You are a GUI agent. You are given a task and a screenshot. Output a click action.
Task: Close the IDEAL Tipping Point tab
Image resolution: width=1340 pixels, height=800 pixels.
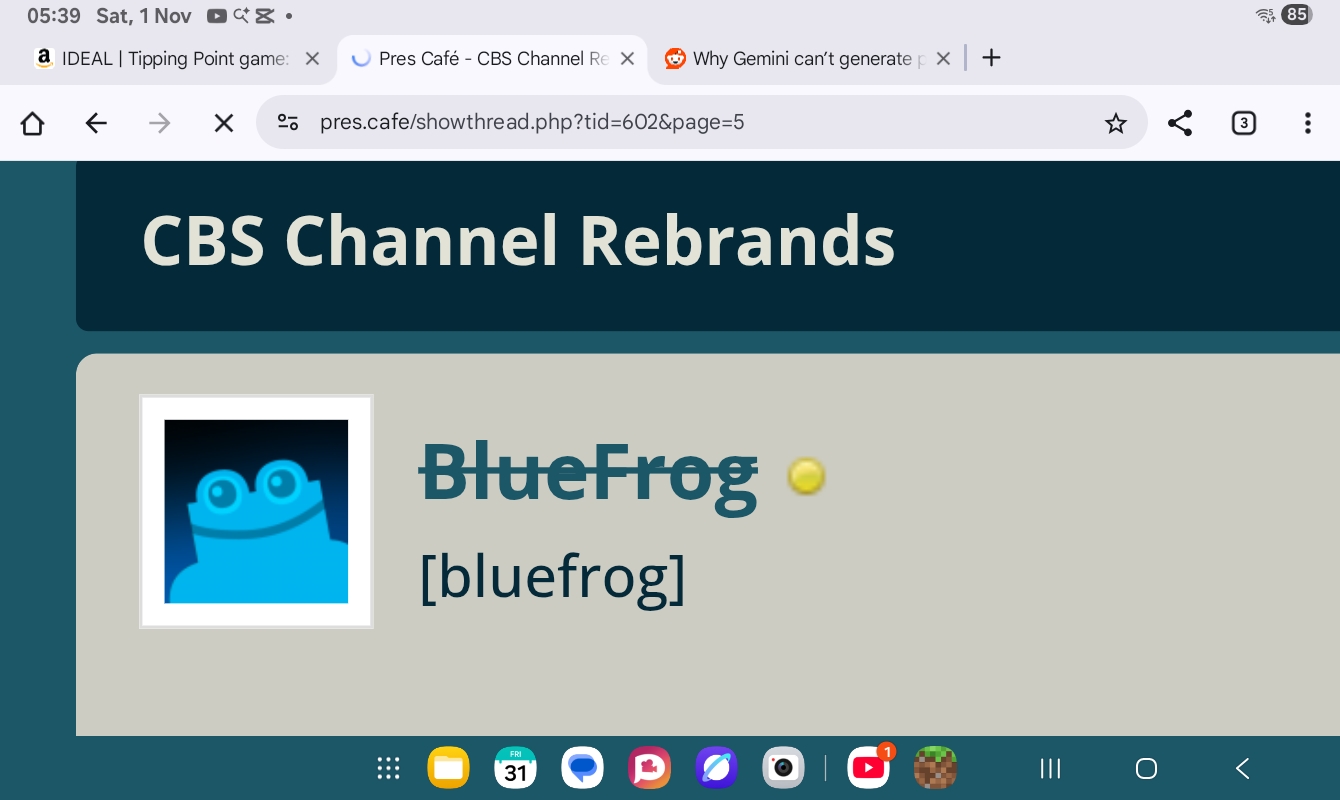[312, 59]
